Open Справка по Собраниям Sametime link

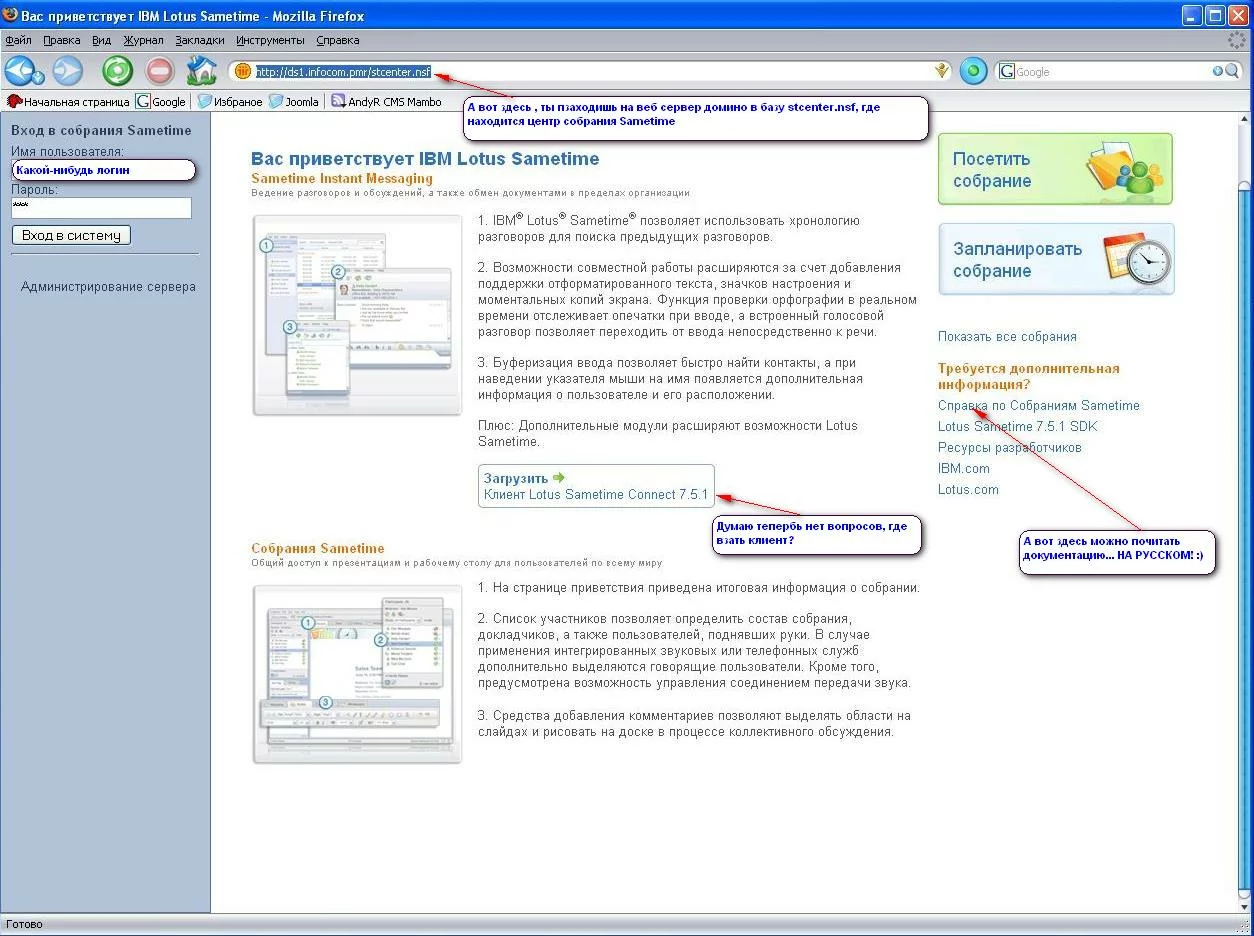tap(1038, 405)
